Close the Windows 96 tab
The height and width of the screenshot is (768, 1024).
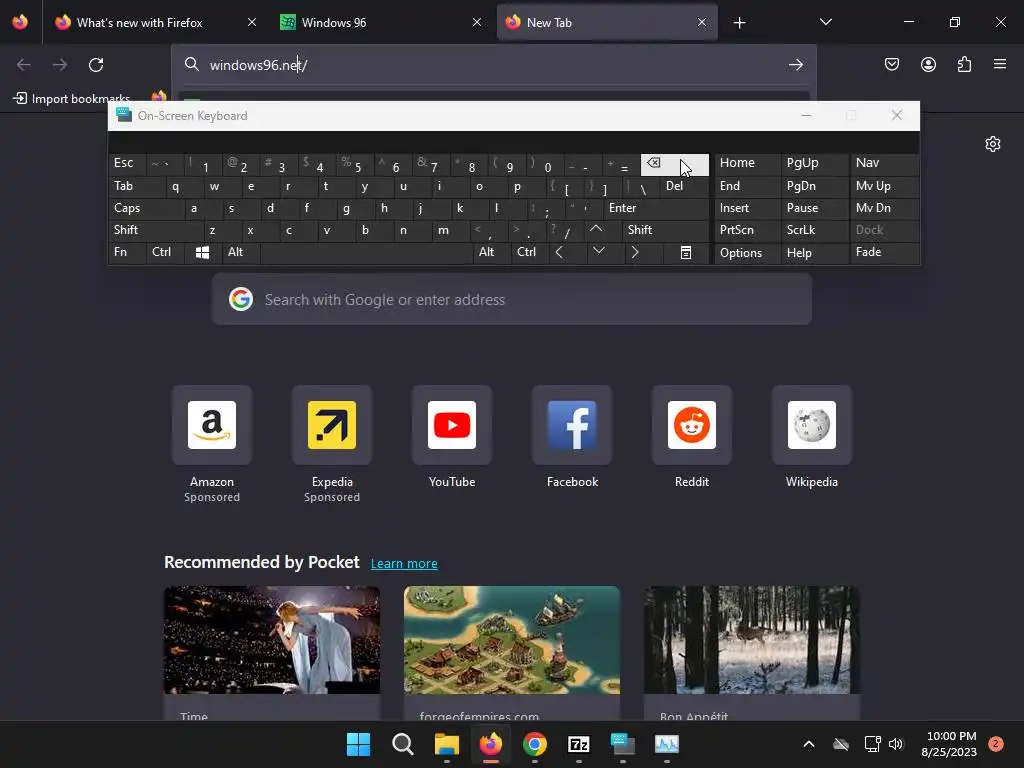coord(477,22)
